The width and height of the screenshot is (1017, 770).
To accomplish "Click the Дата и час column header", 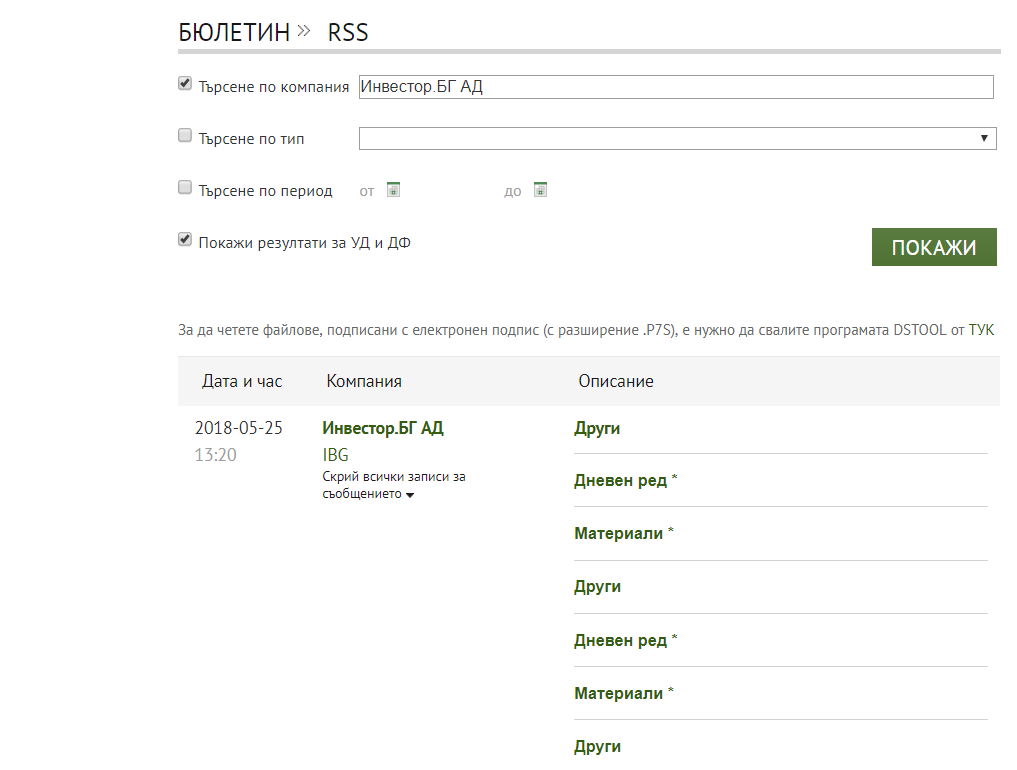I will [x=242, y=381].
